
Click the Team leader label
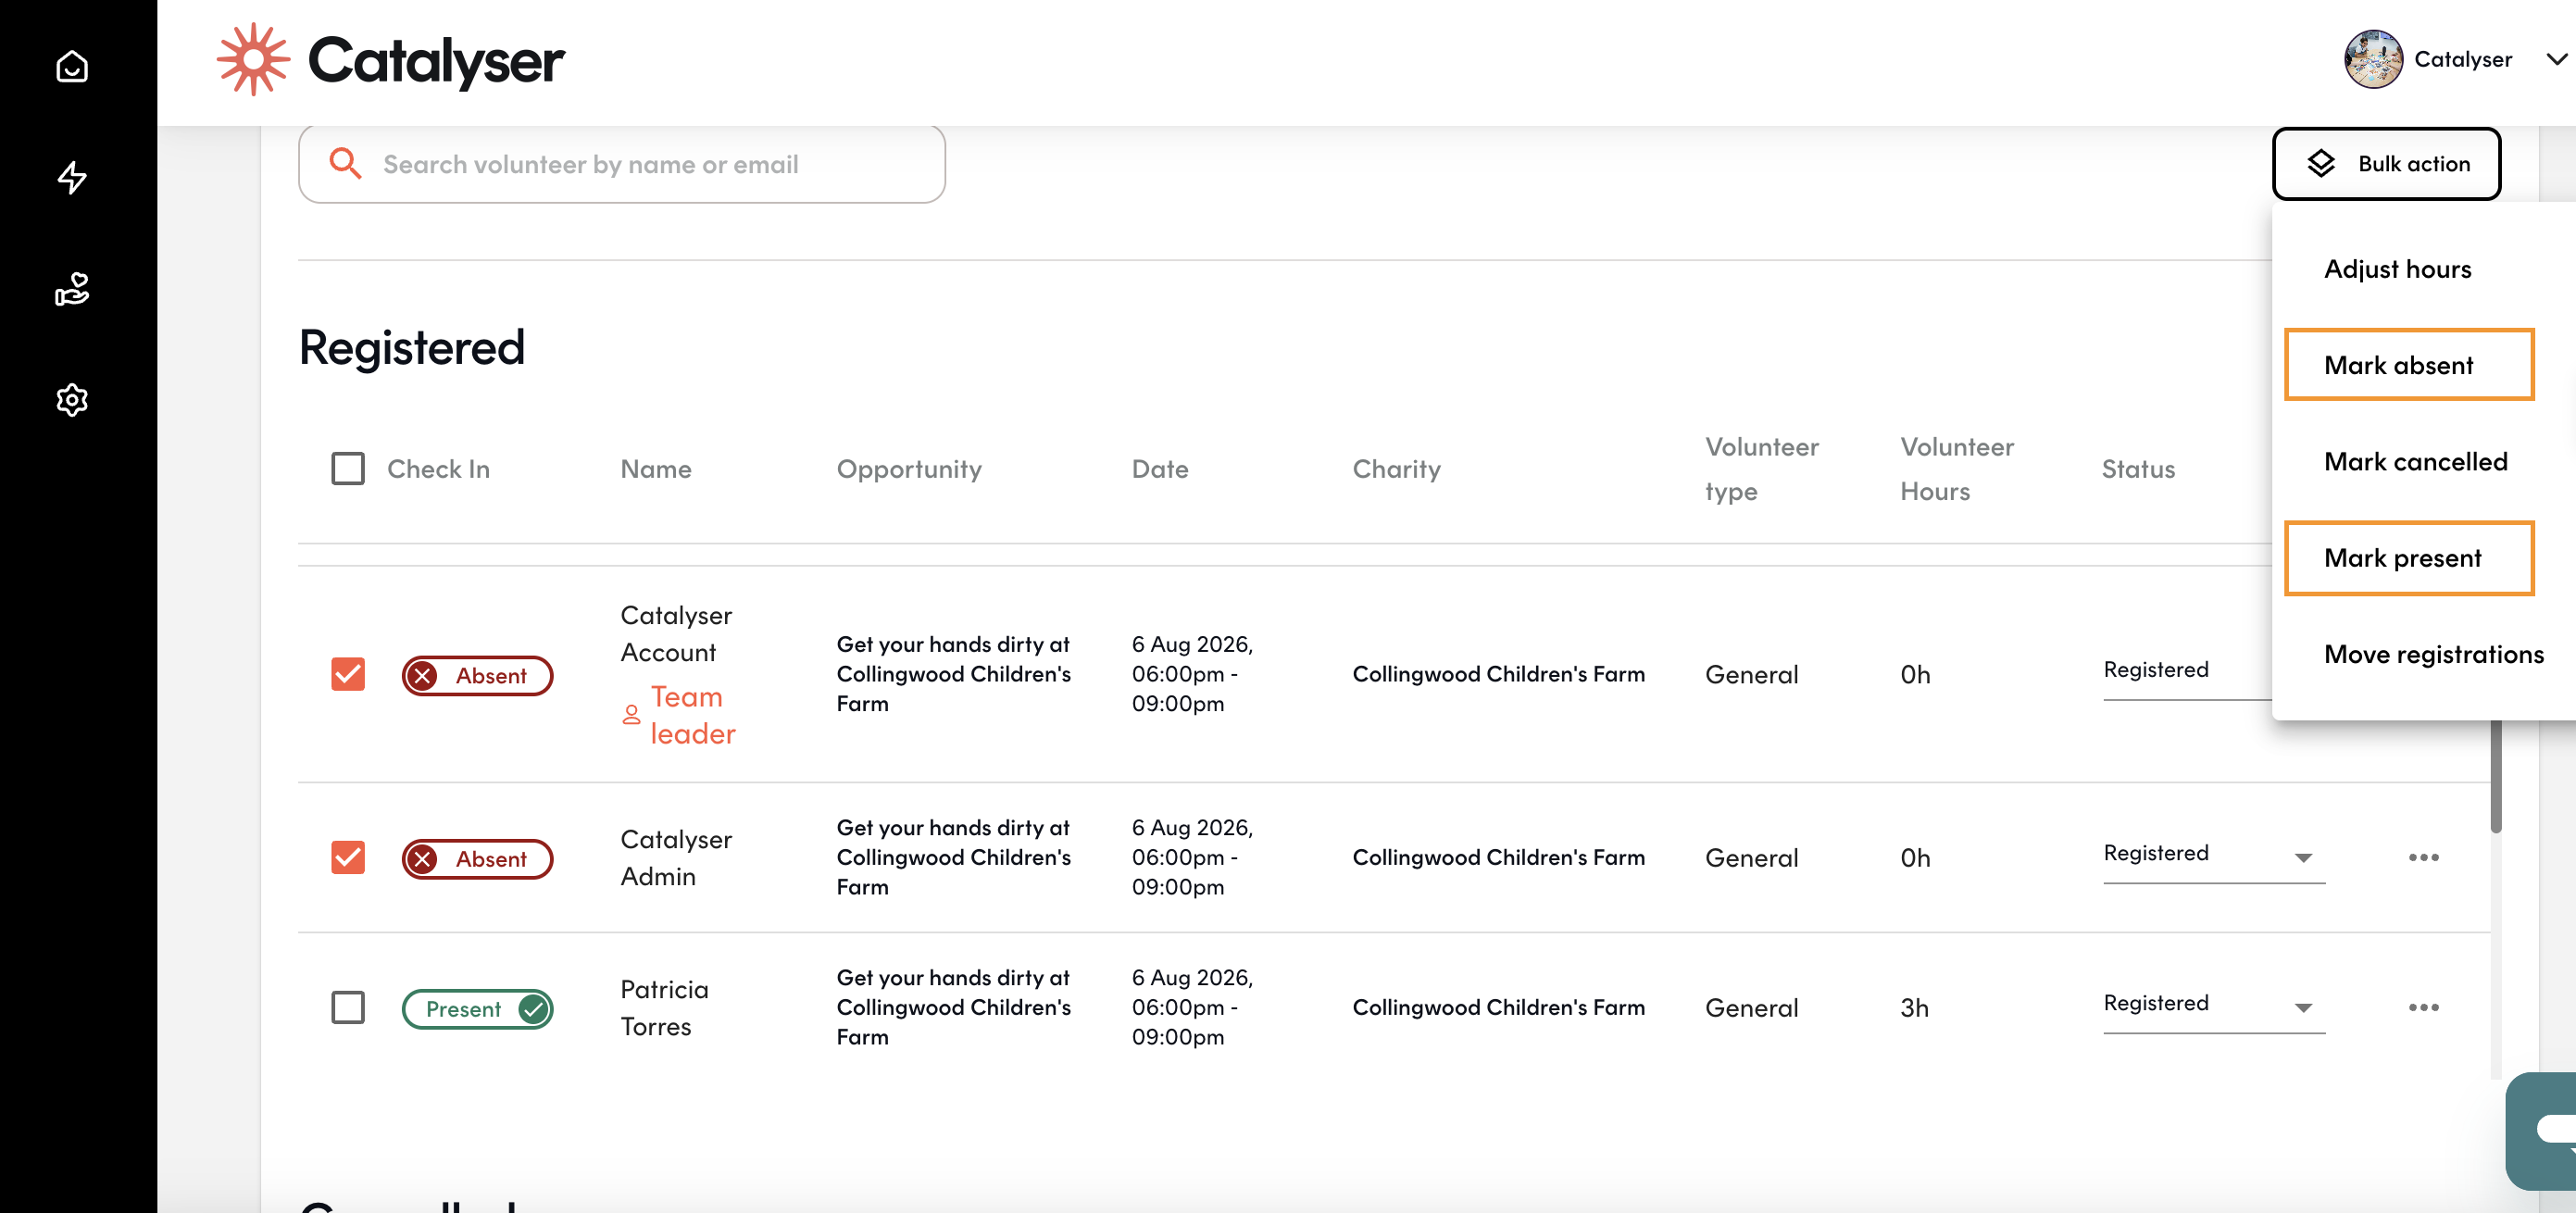tap(693, 714)
